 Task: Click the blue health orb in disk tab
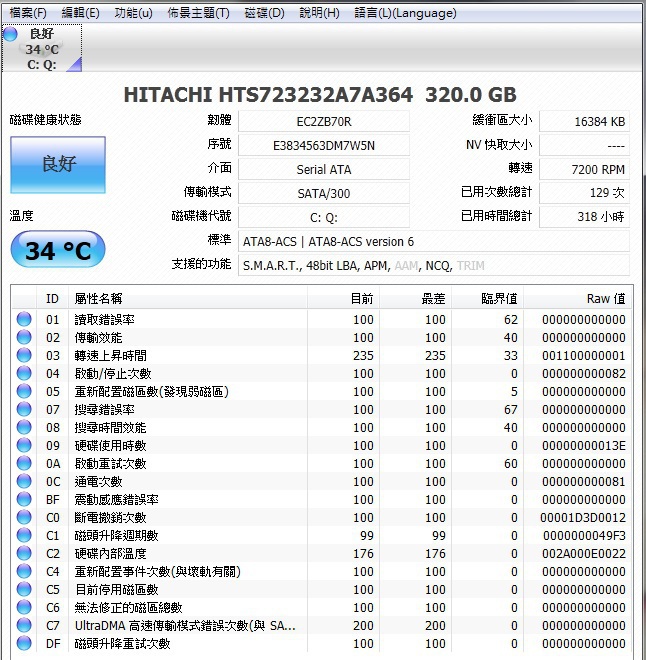click(x=10, y=34)
